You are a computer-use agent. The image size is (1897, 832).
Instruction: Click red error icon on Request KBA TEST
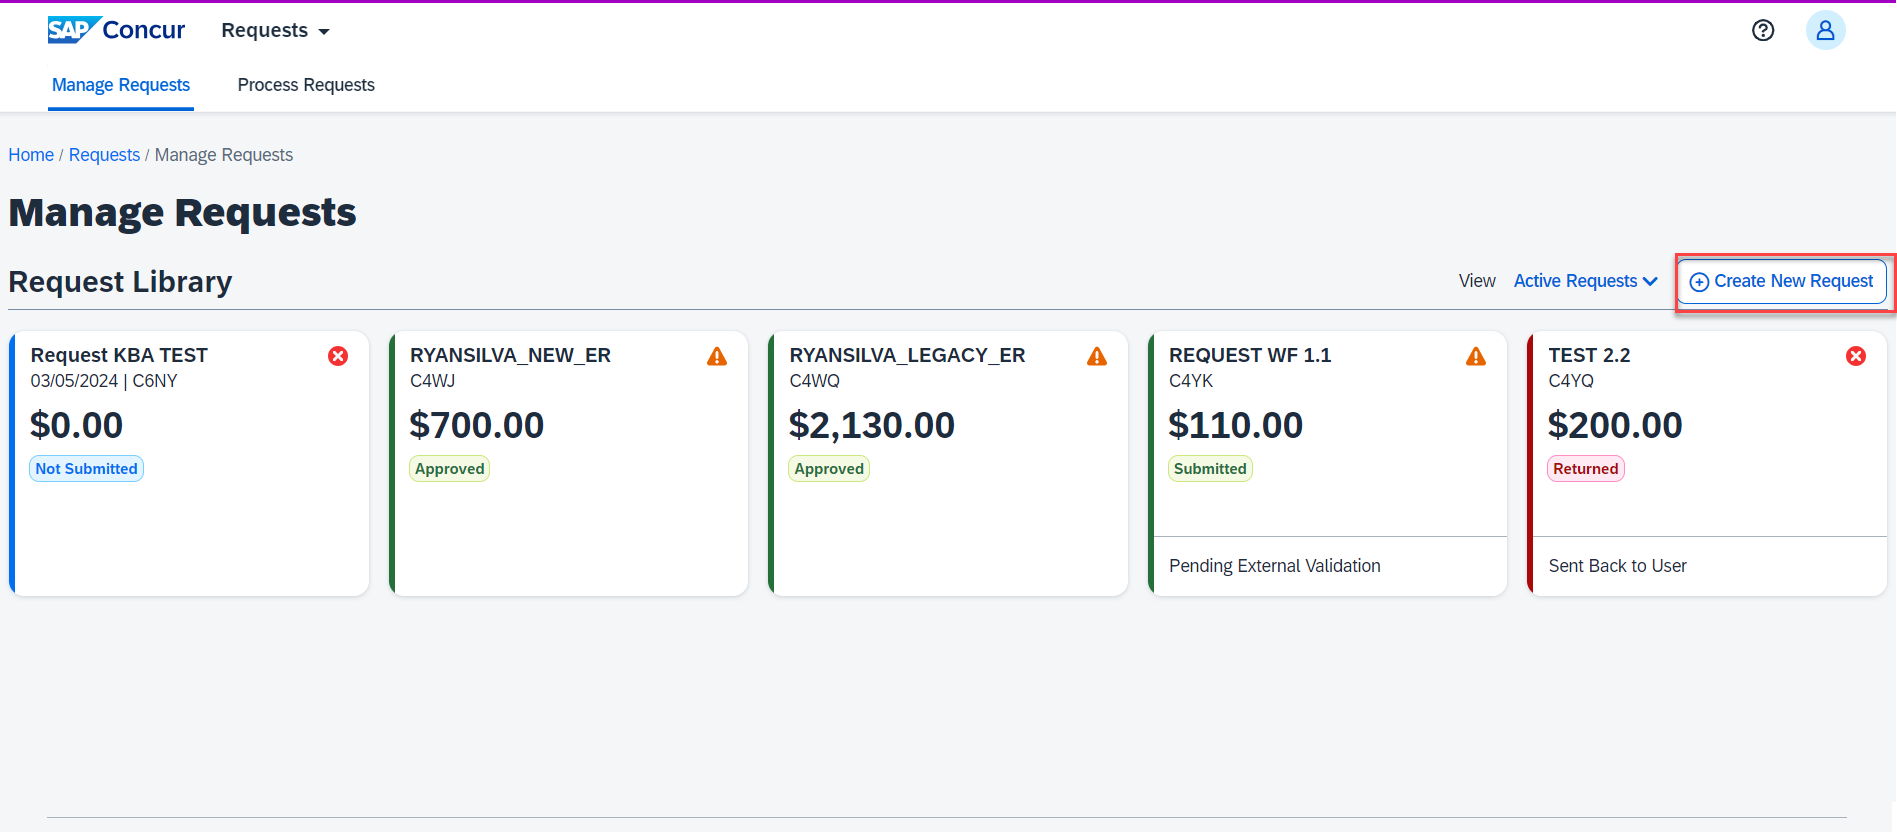[338, 356]
